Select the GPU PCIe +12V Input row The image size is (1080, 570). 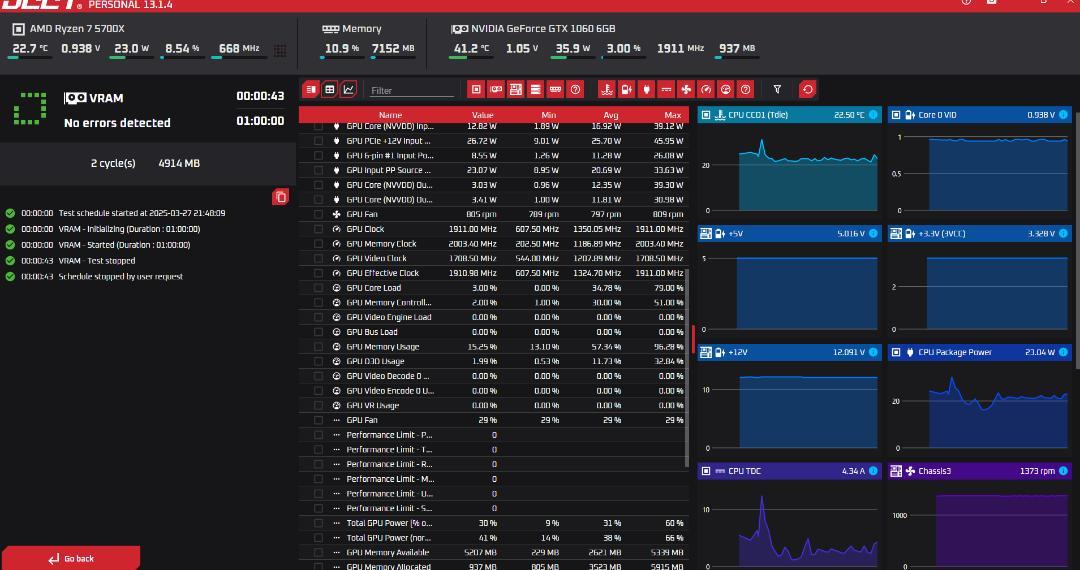[493, 140]
